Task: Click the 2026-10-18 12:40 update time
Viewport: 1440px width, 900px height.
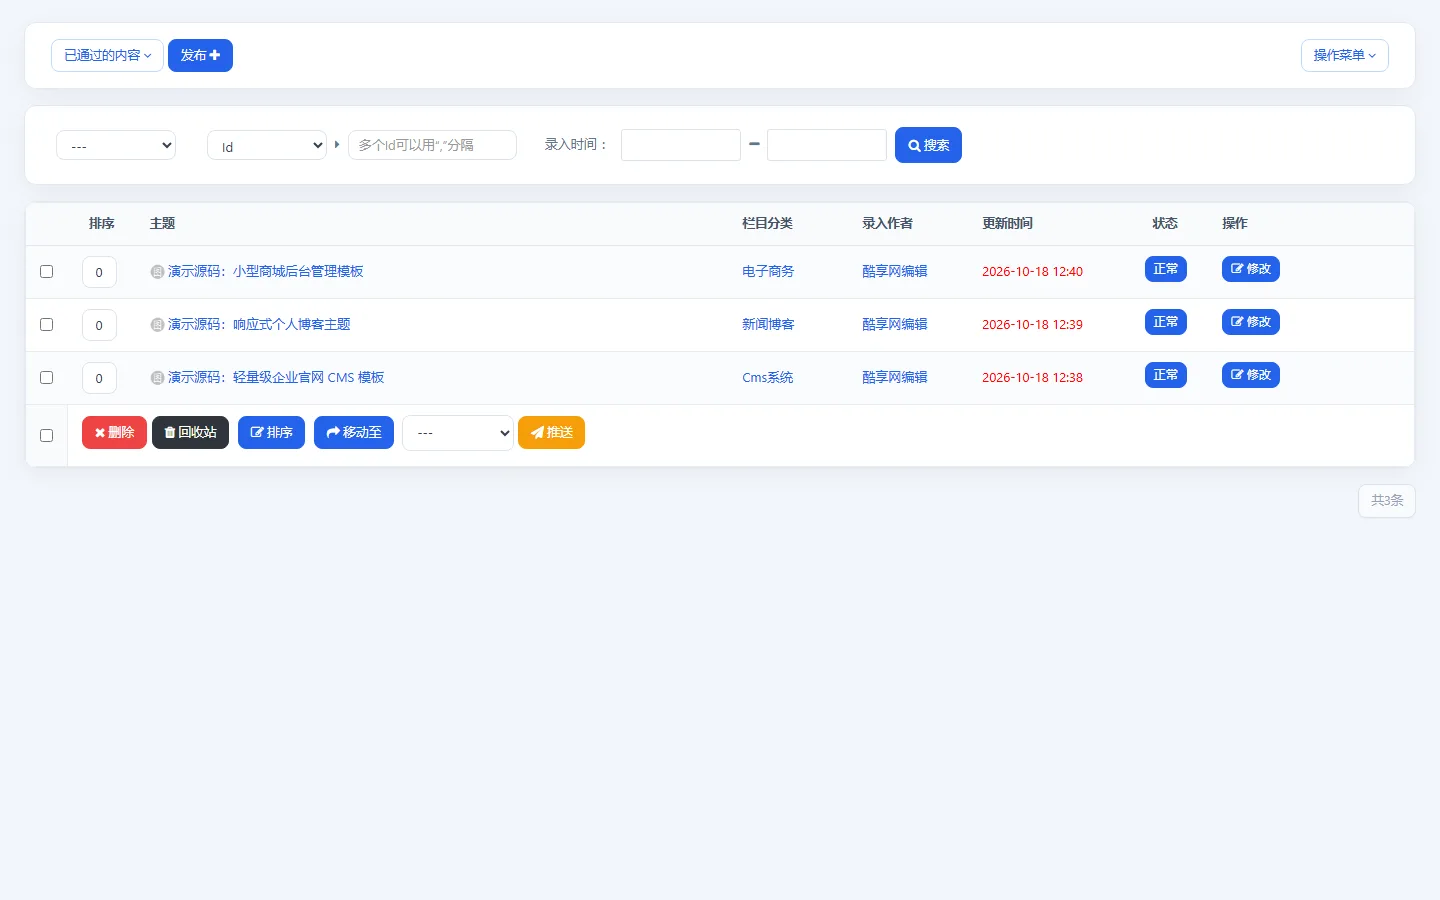Action: pos(1032,272)
